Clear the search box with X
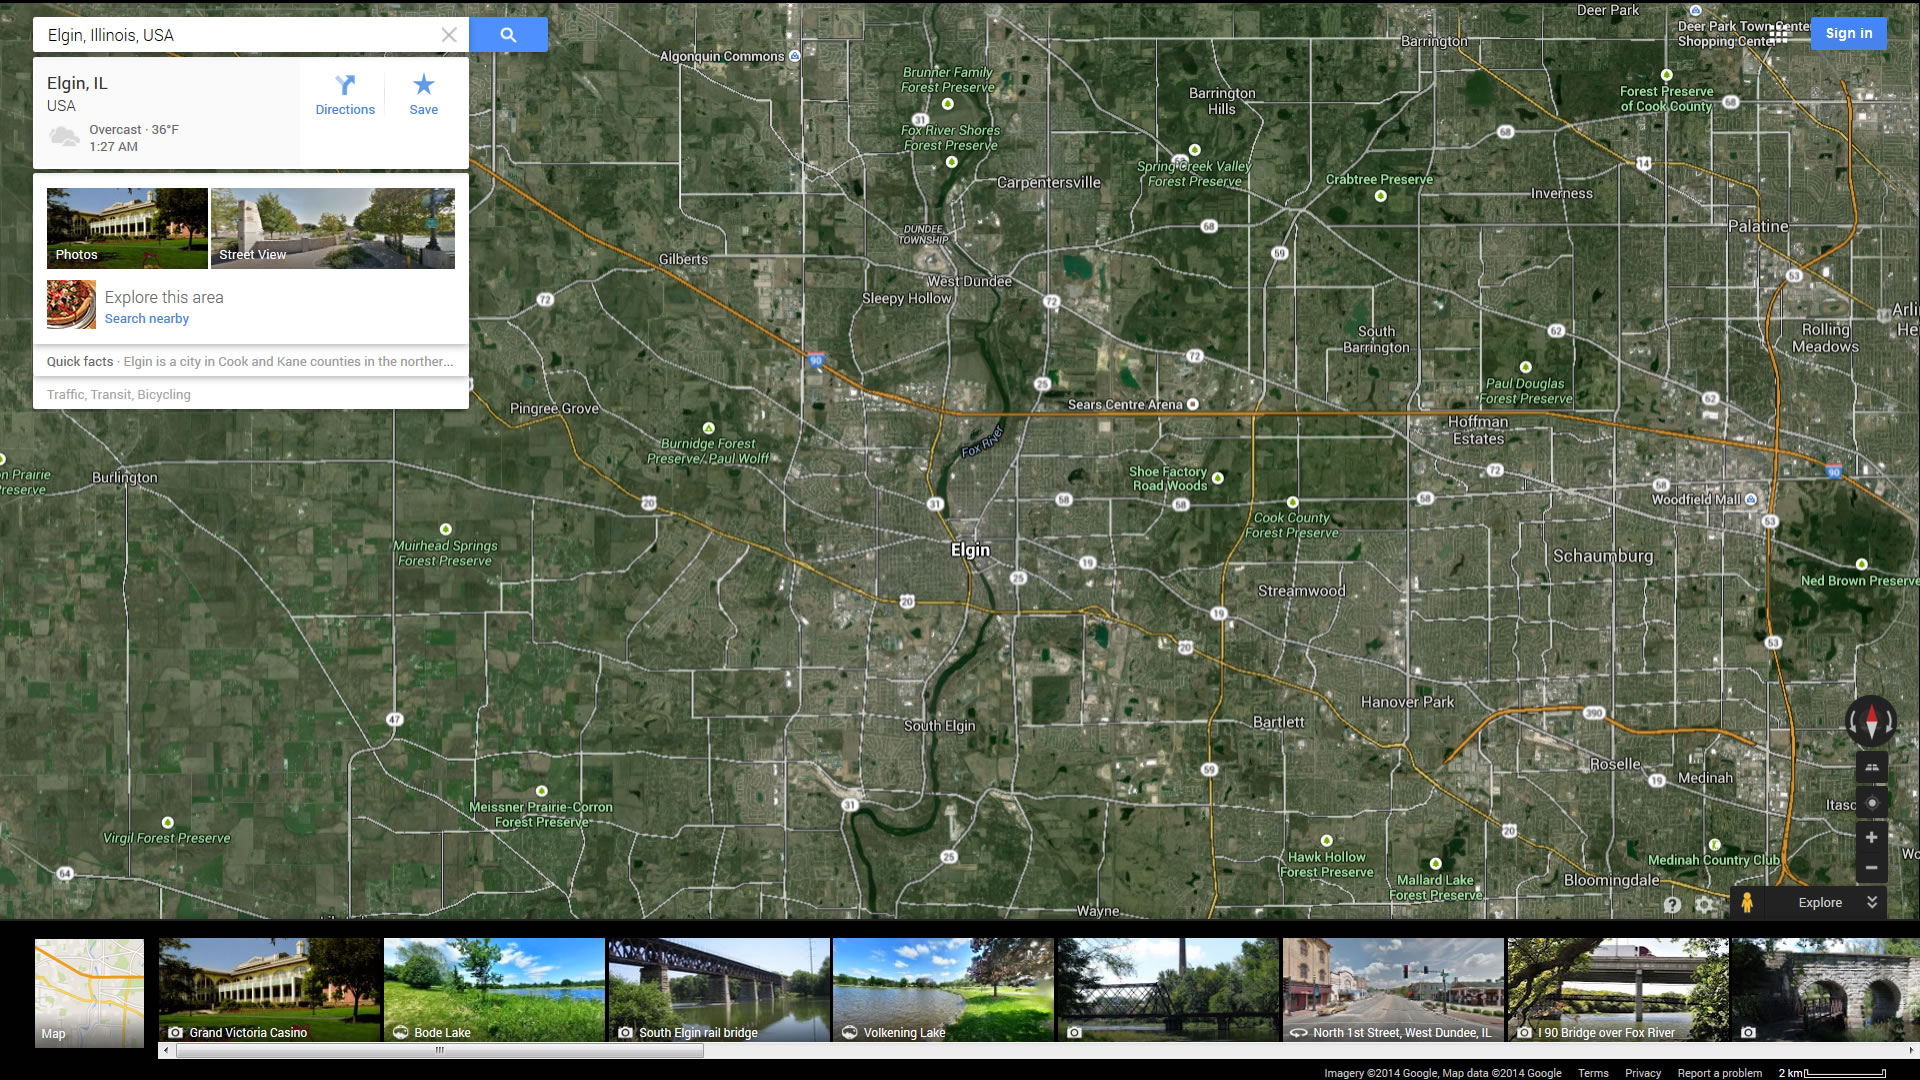 click(449, 35)
